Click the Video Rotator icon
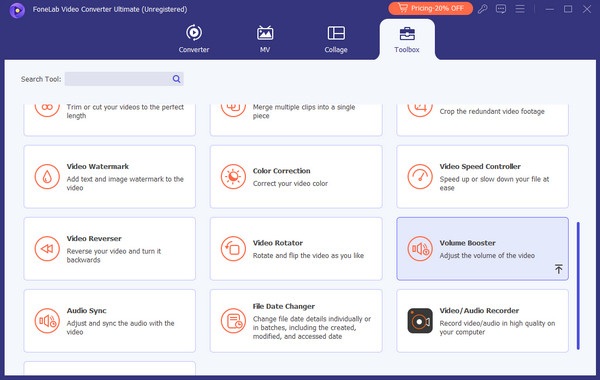Screen dimensions: 600x380 tap(233, 249)
